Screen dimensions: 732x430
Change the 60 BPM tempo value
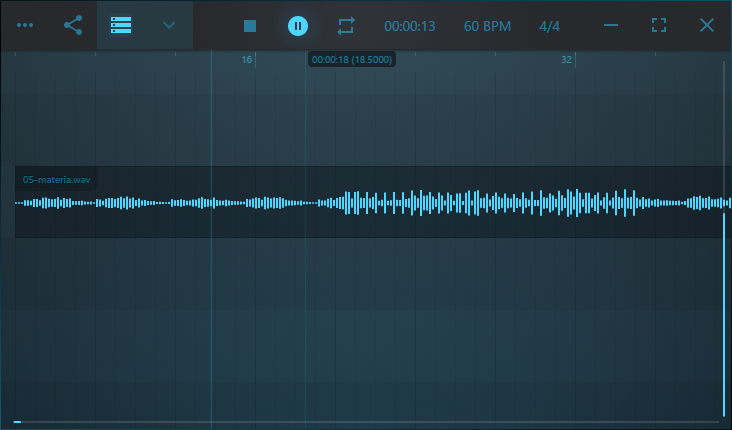(x=487, y=26)
